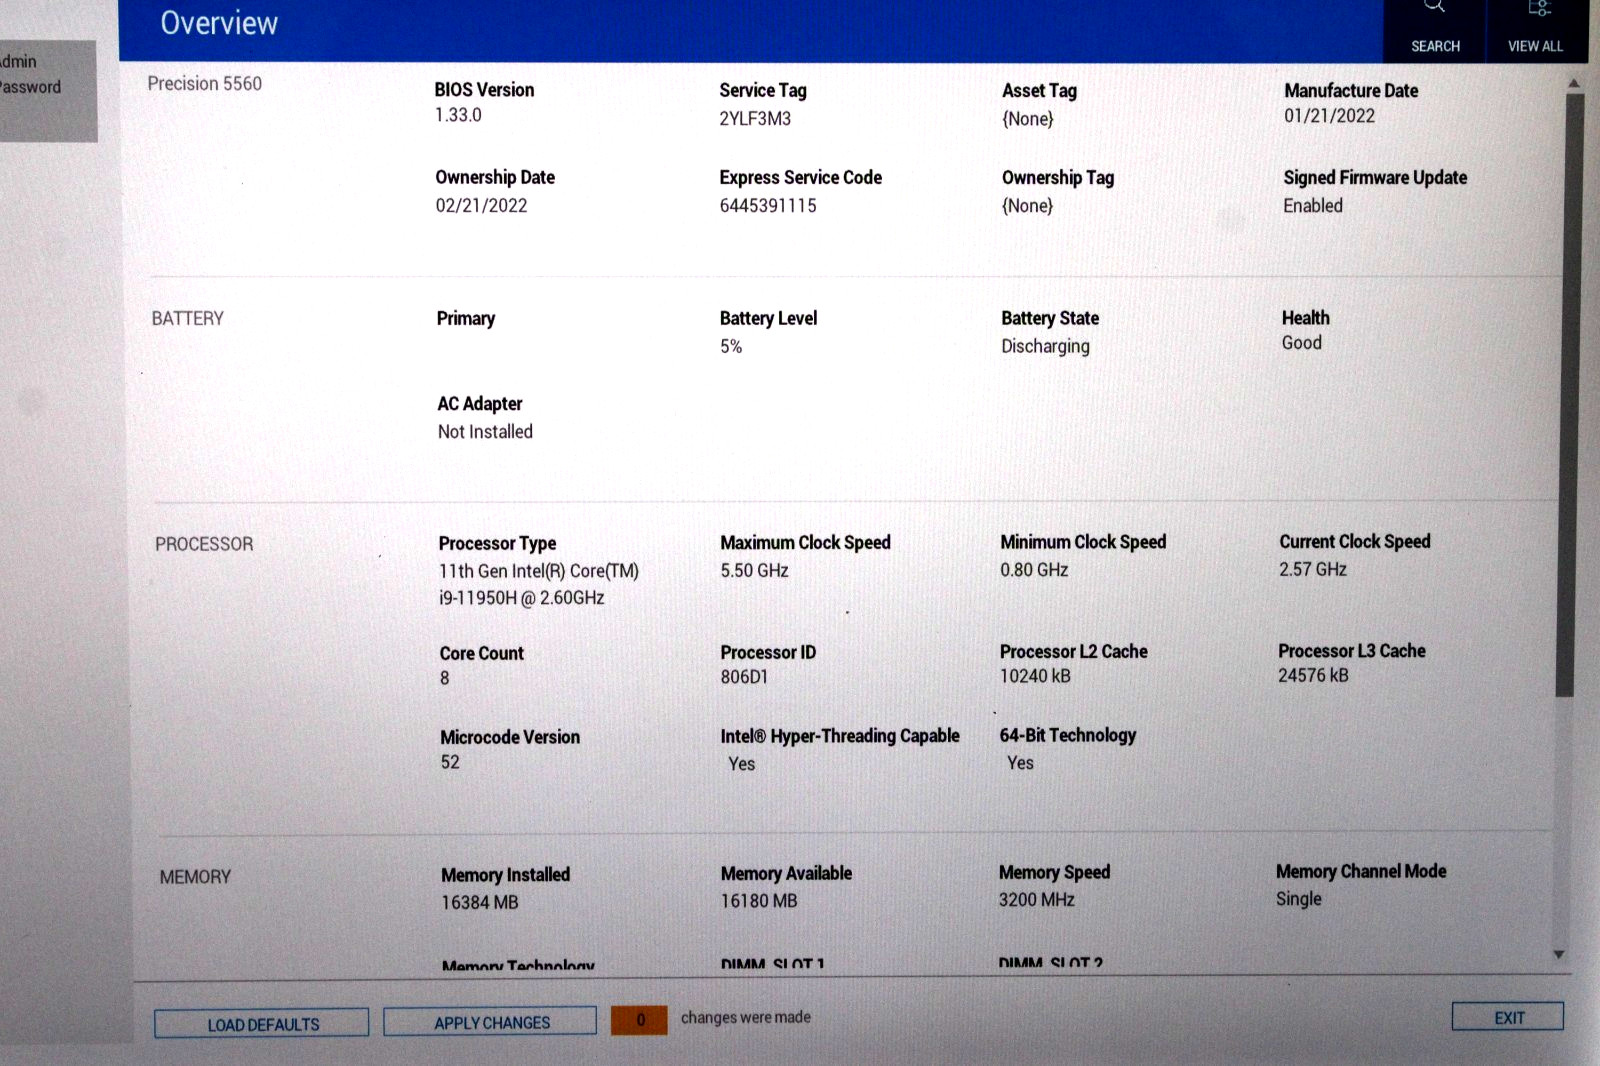Image resolution: width=1600 pixels, height=1066 pixels.
Task: Click Processor L3 Cache 24576 kB
Action: pyautogui.click(x=1313, y=675)
